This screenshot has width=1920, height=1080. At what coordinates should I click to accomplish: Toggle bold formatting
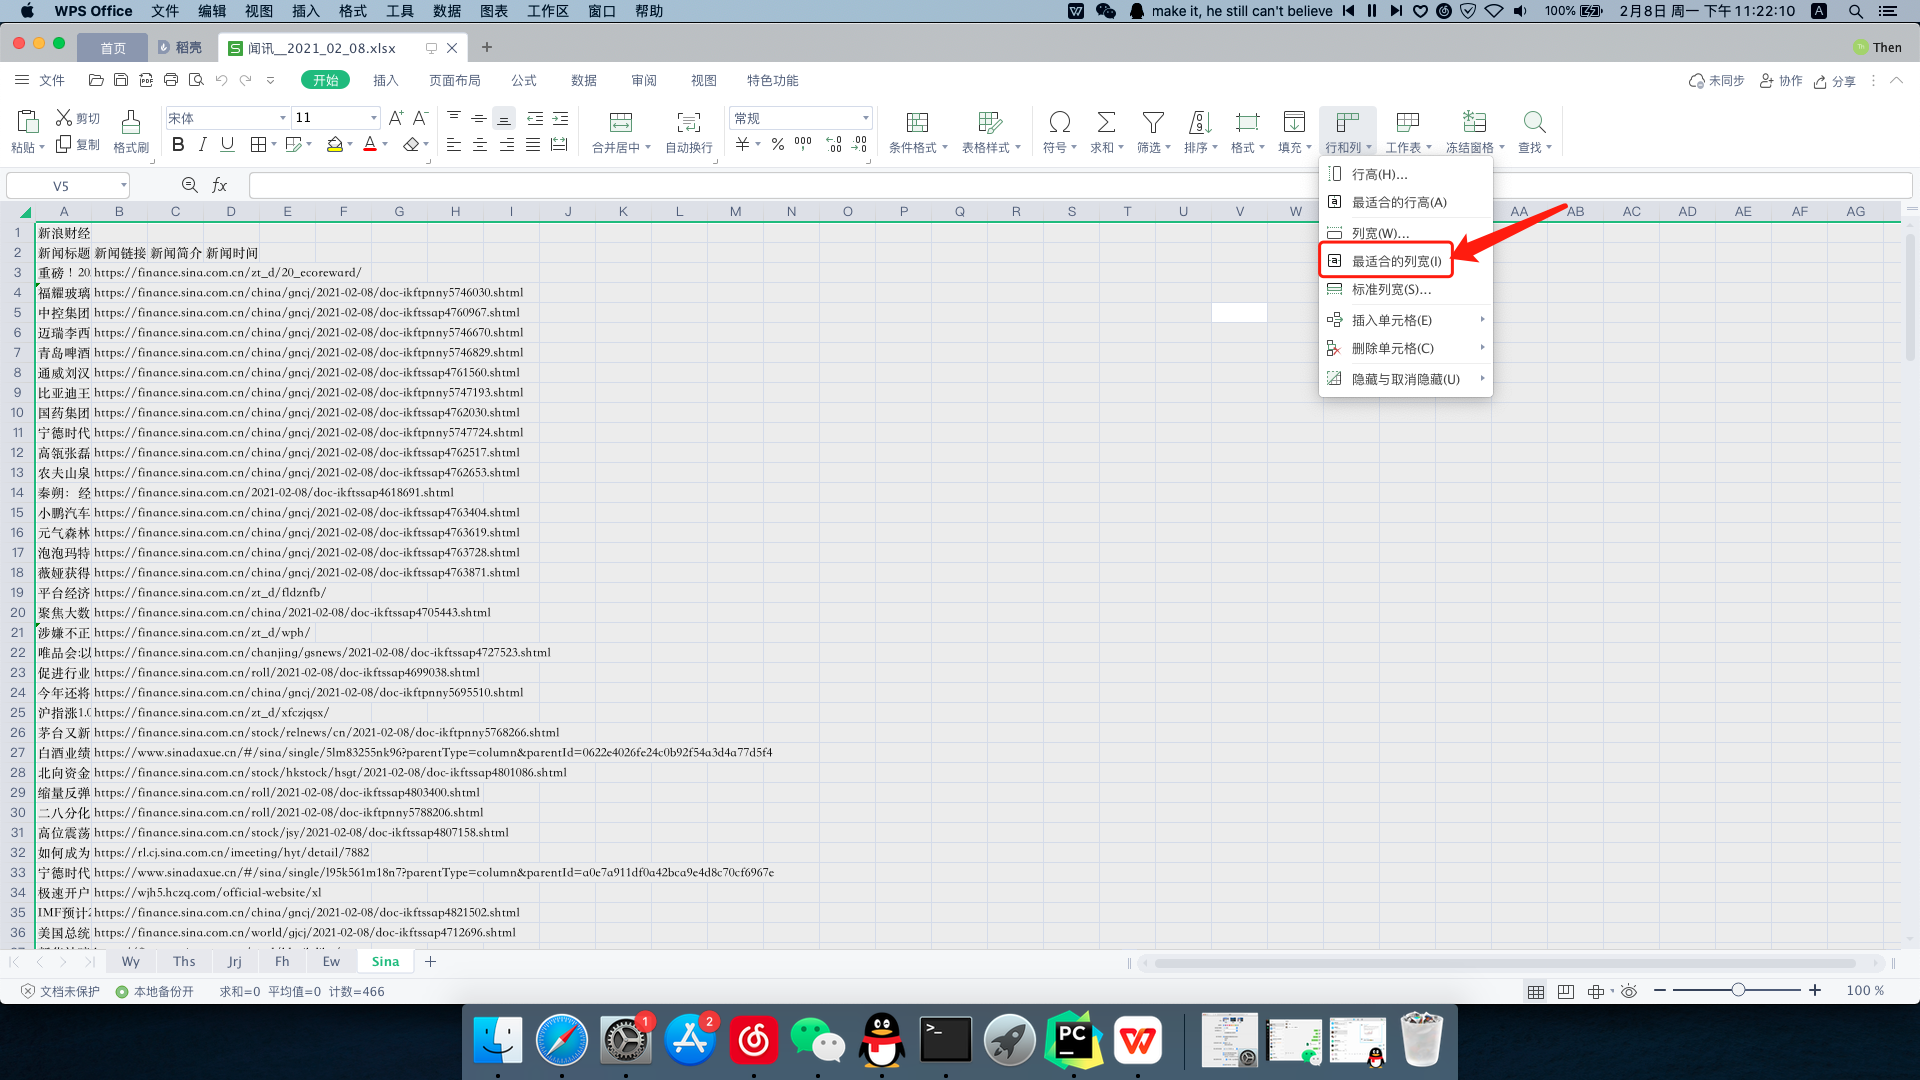pos(178,144)
